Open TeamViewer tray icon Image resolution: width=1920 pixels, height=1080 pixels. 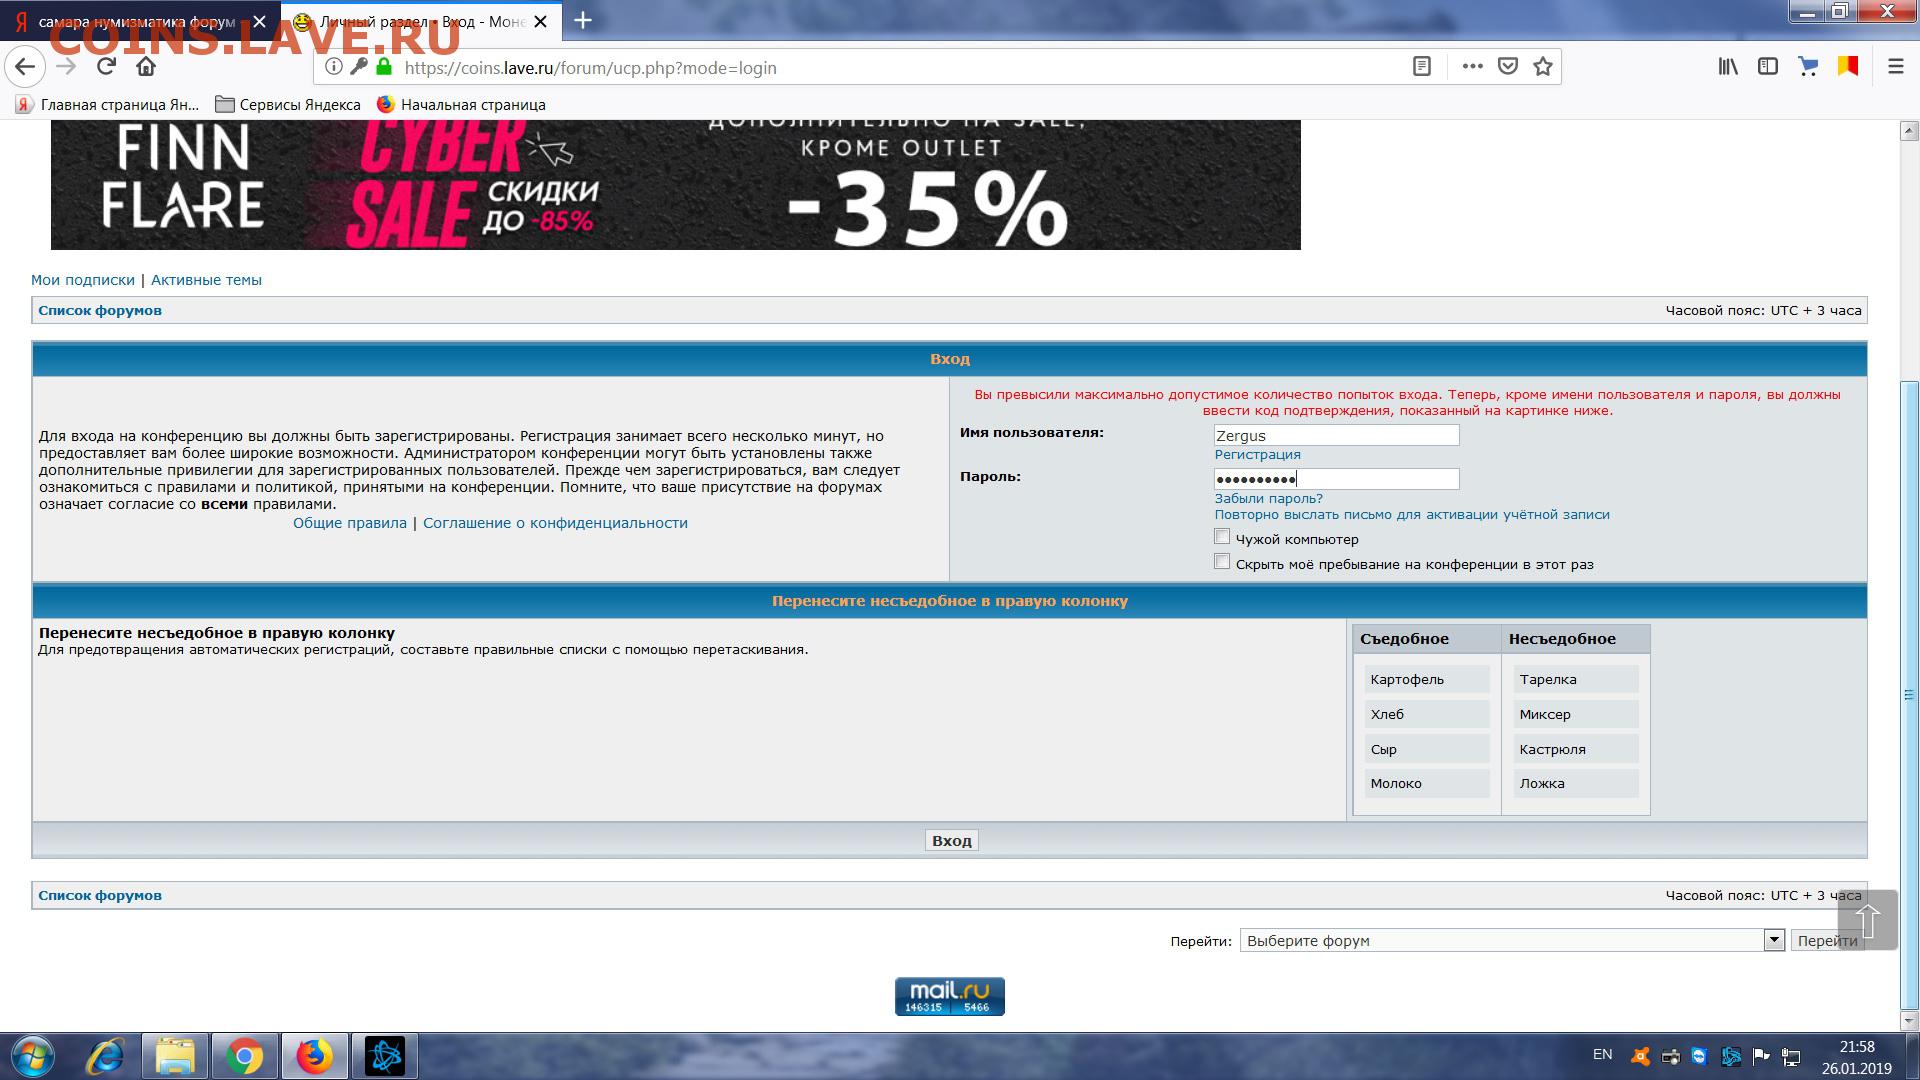click(x=1700, y=1056)
